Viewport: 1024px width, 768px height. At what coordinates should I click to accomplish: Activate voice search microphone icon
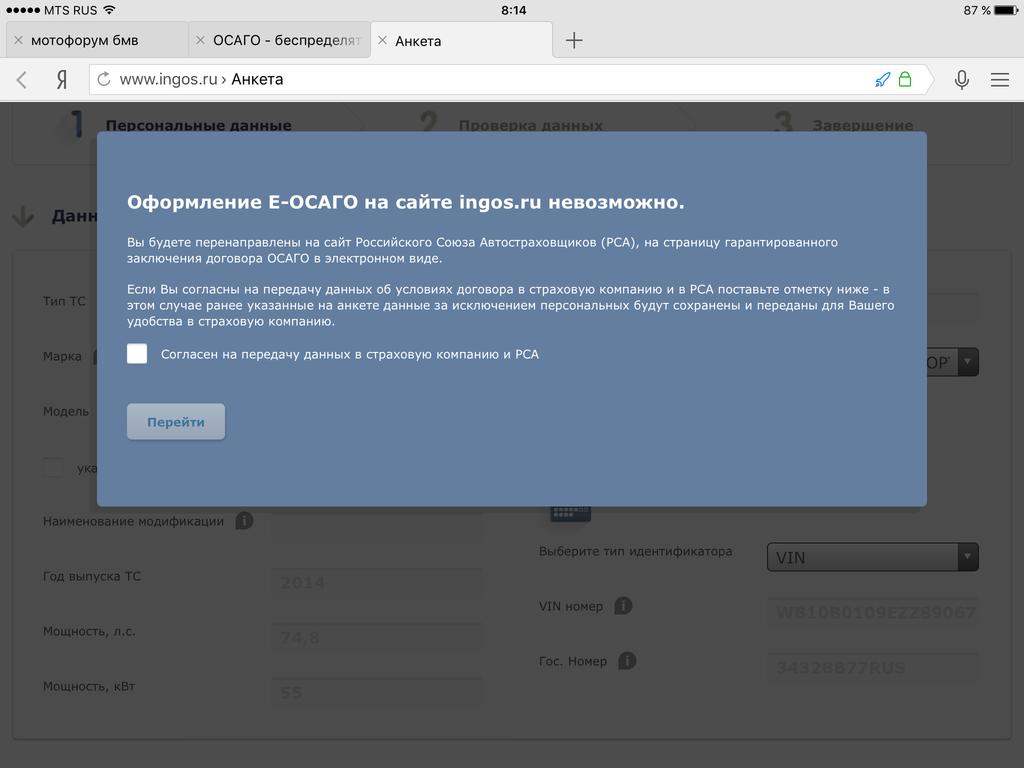pos(961,80)
